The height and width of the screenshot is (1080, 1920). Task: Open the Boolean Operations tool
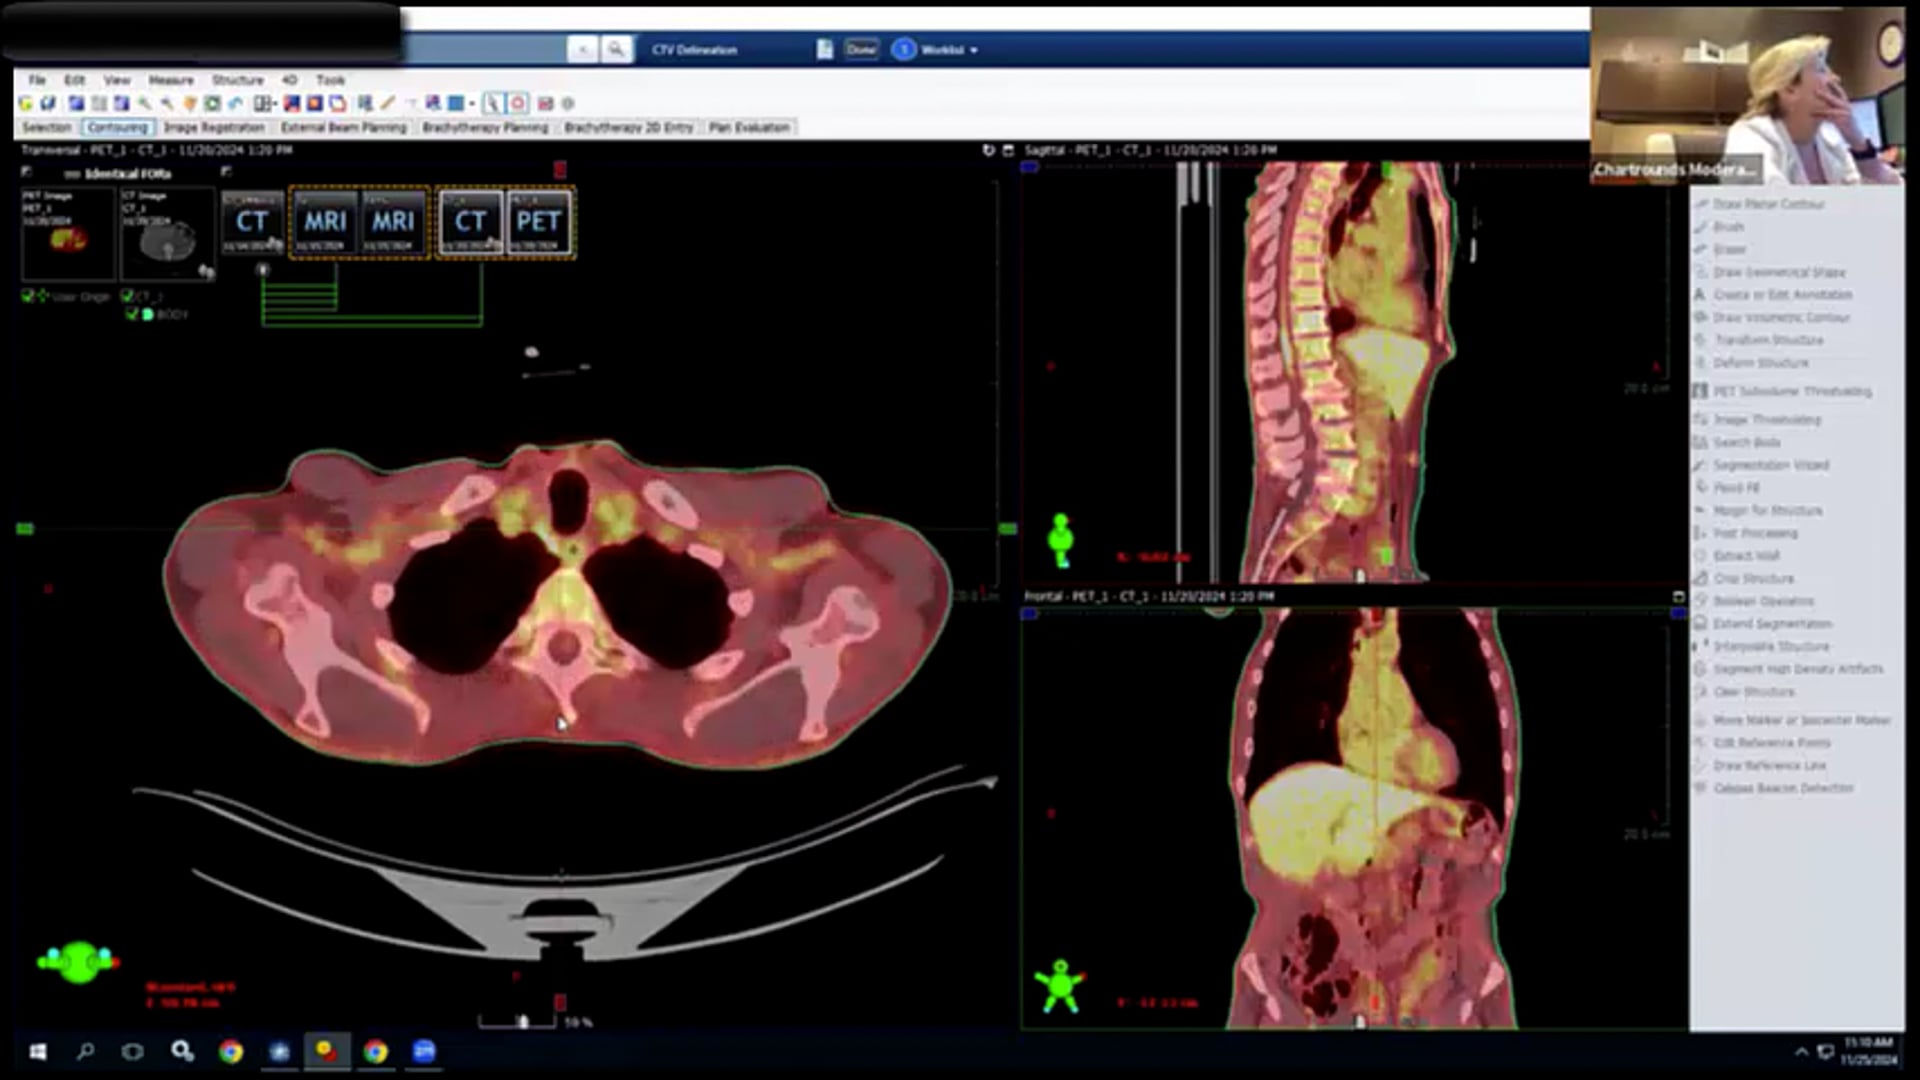[1763, 600]
